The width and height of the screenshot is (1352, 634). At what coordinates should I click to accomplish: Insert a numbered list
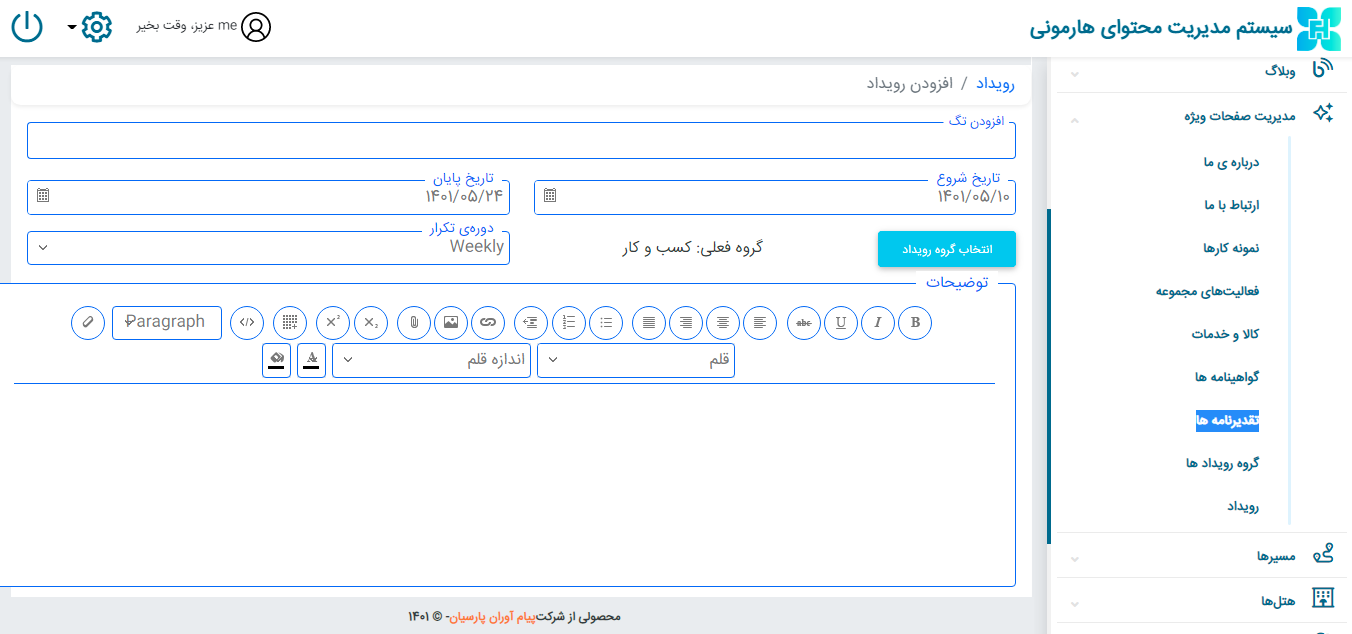[x=569, y=323]
